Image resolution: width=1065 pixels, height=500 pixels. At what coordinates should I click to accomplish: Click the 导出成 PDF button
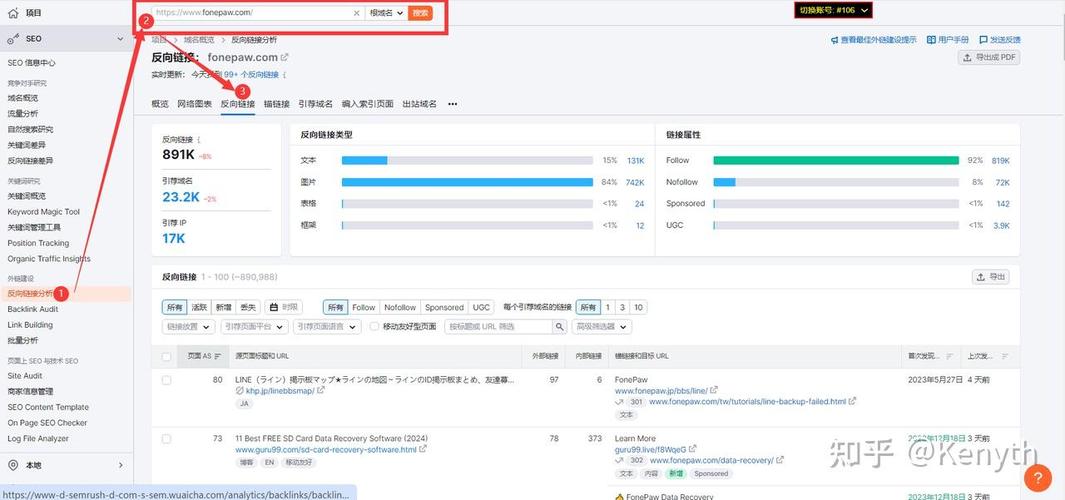coord(989,58)
